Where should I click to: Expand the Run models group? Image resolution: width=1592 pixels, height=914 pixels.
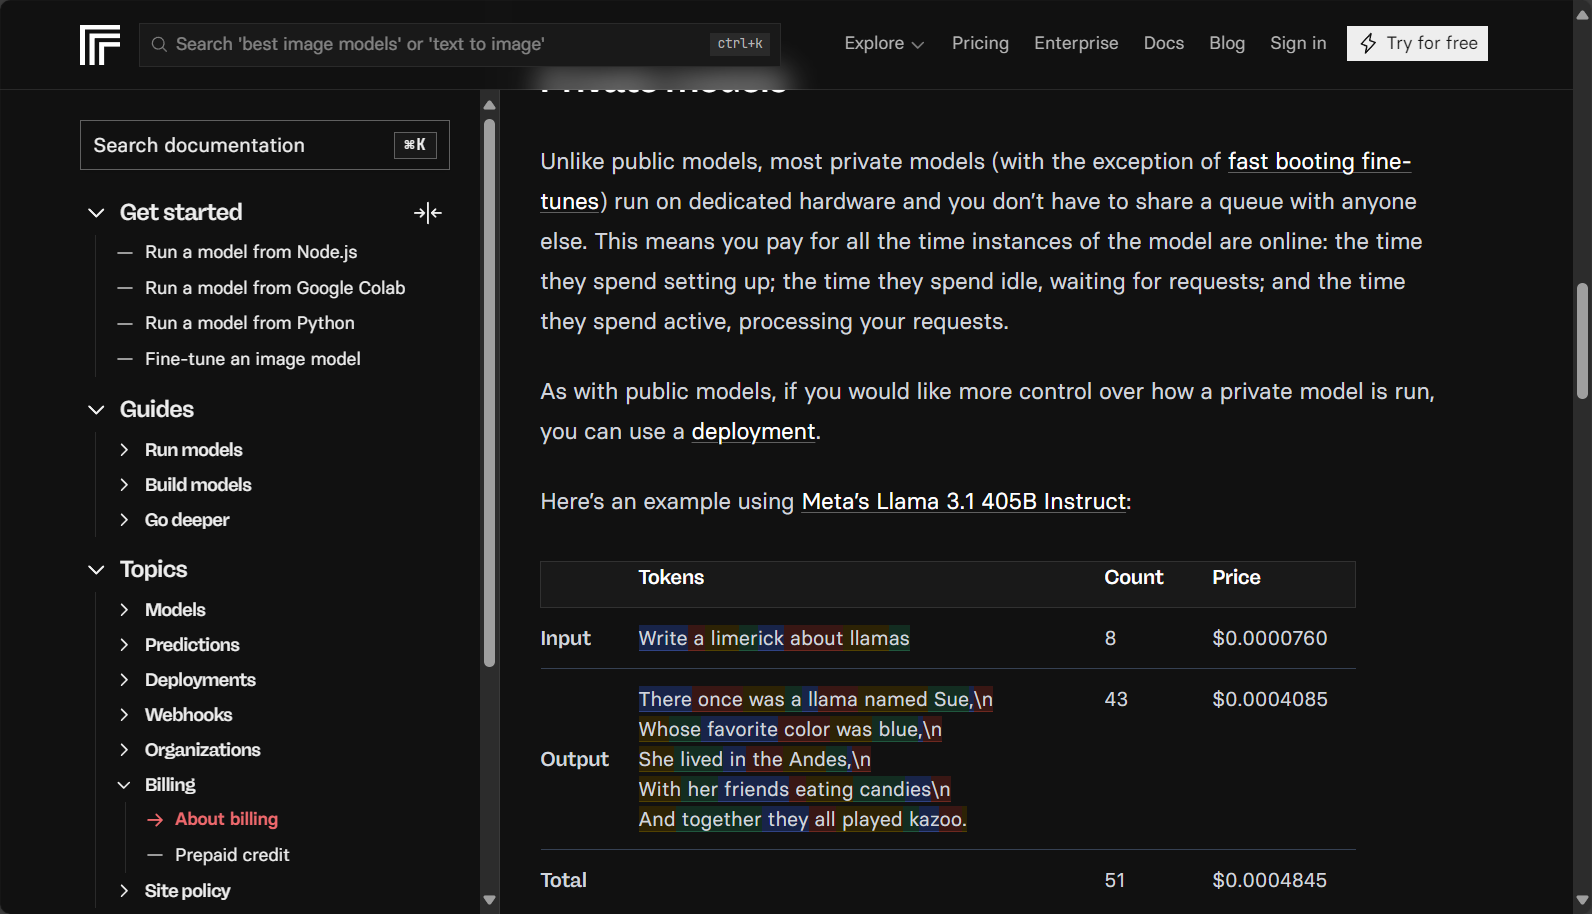pos(124,450)
